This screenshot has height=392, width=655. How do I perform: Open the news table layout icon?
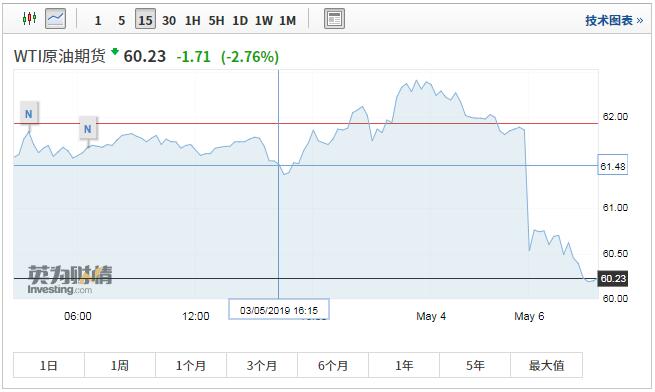coord(334,19)
